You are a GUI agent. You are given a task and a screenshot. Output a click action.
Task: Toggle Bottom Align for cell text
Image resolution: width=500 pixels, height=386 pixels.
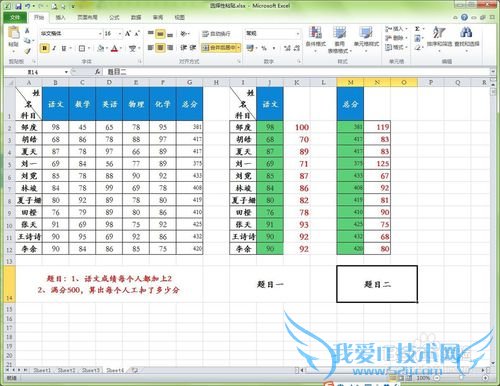[170, 34]
